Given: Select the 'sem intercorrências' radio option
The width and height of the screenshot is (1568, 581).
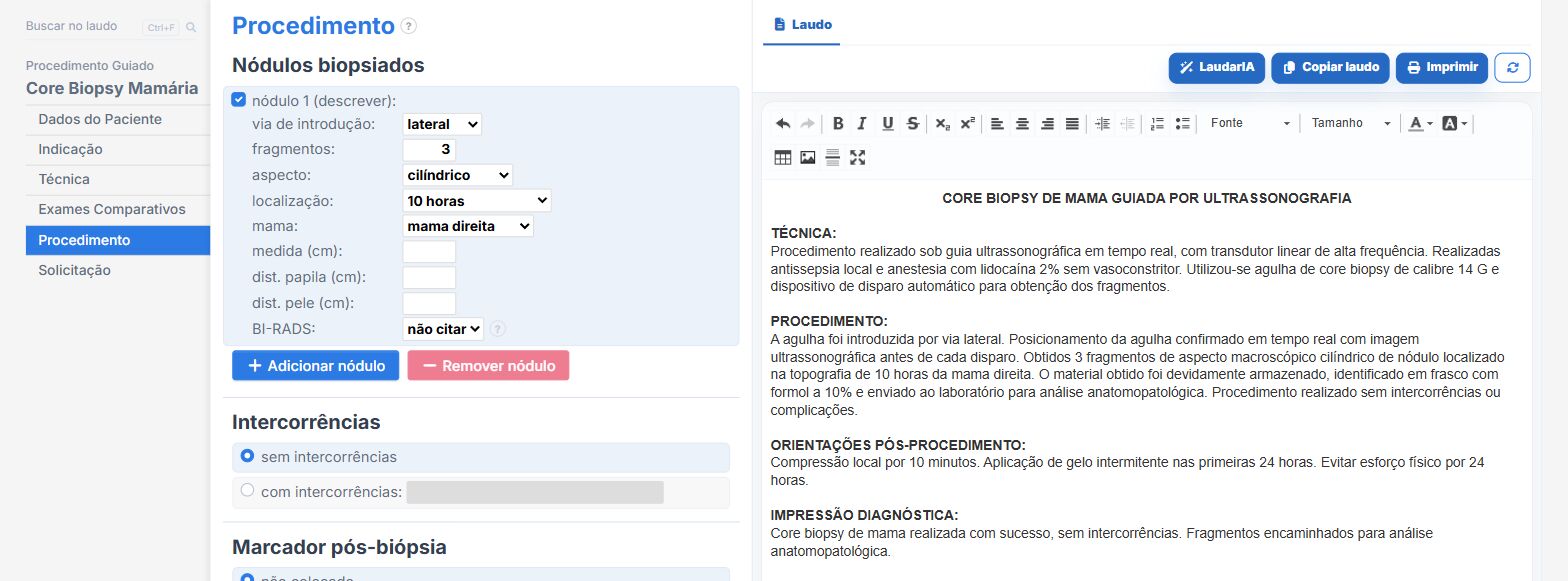Looking at the screenshot, I should [x=247, y=457].
